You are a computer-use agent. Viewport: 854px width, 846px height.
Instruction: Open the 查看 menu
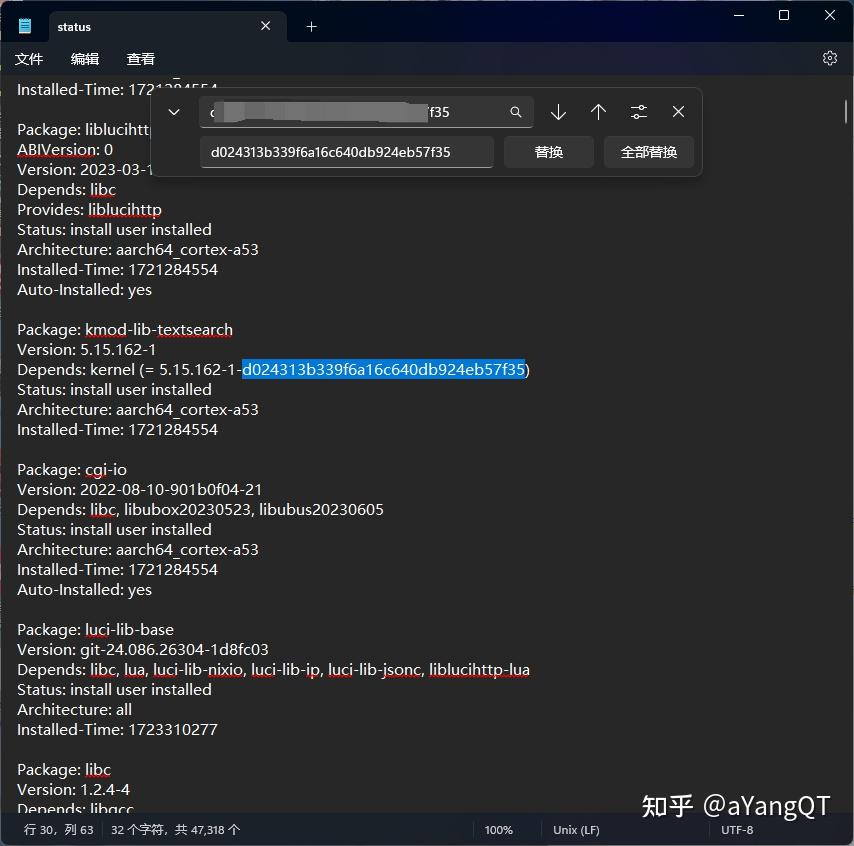click(x=140, y=59)
